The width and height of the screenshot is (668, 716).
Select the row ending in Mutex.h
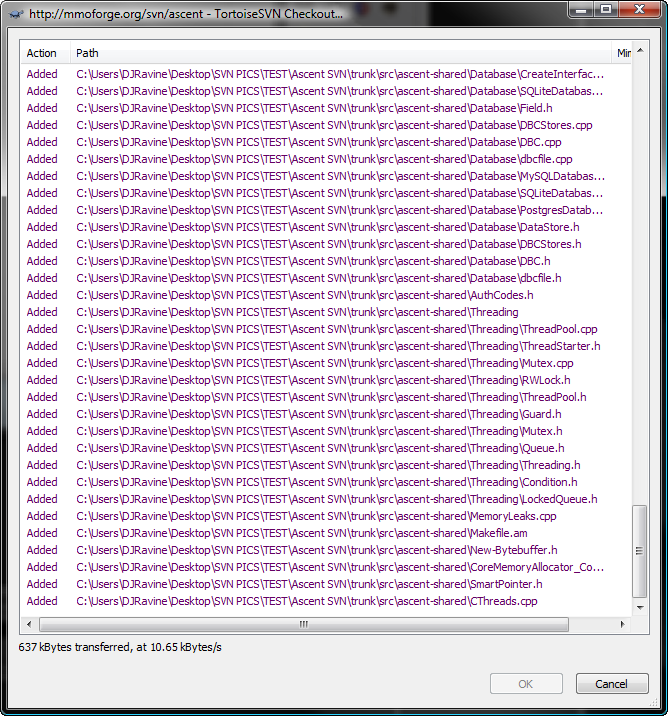pyautogui.click(x=326, y=431)
